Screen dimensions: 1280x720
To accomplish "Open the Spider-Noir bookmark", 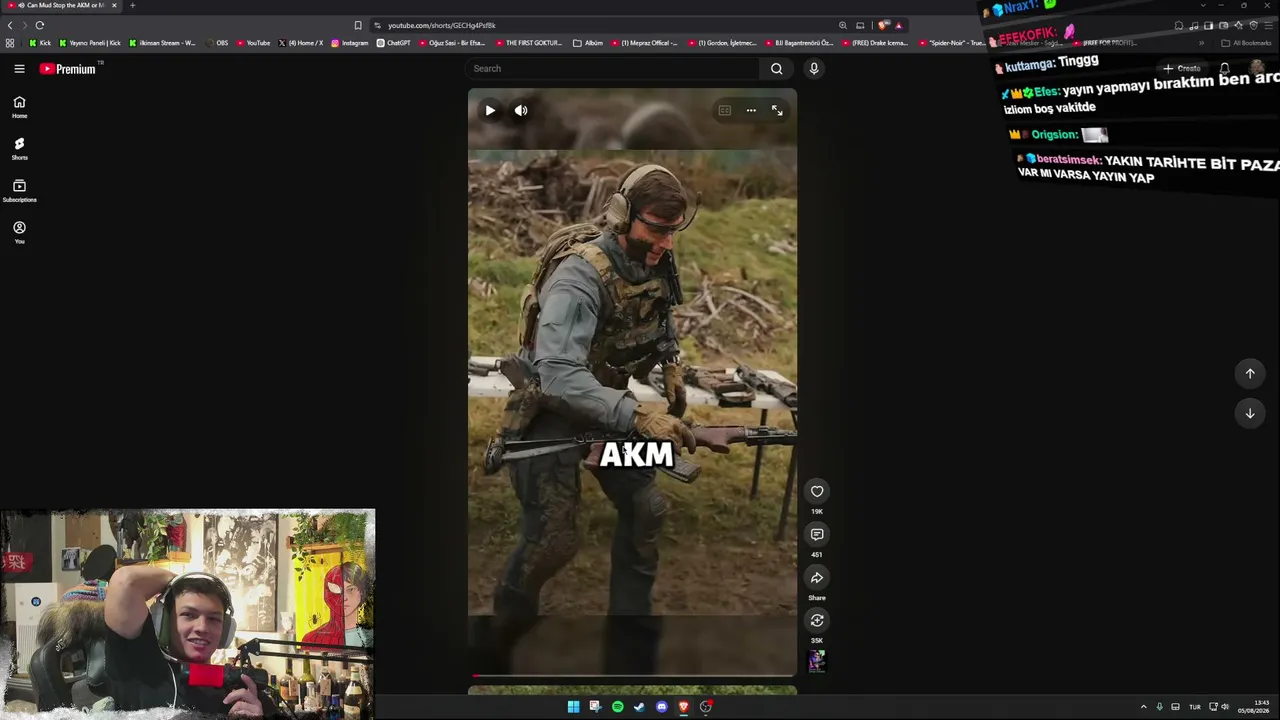I will [x=951, y=43].
